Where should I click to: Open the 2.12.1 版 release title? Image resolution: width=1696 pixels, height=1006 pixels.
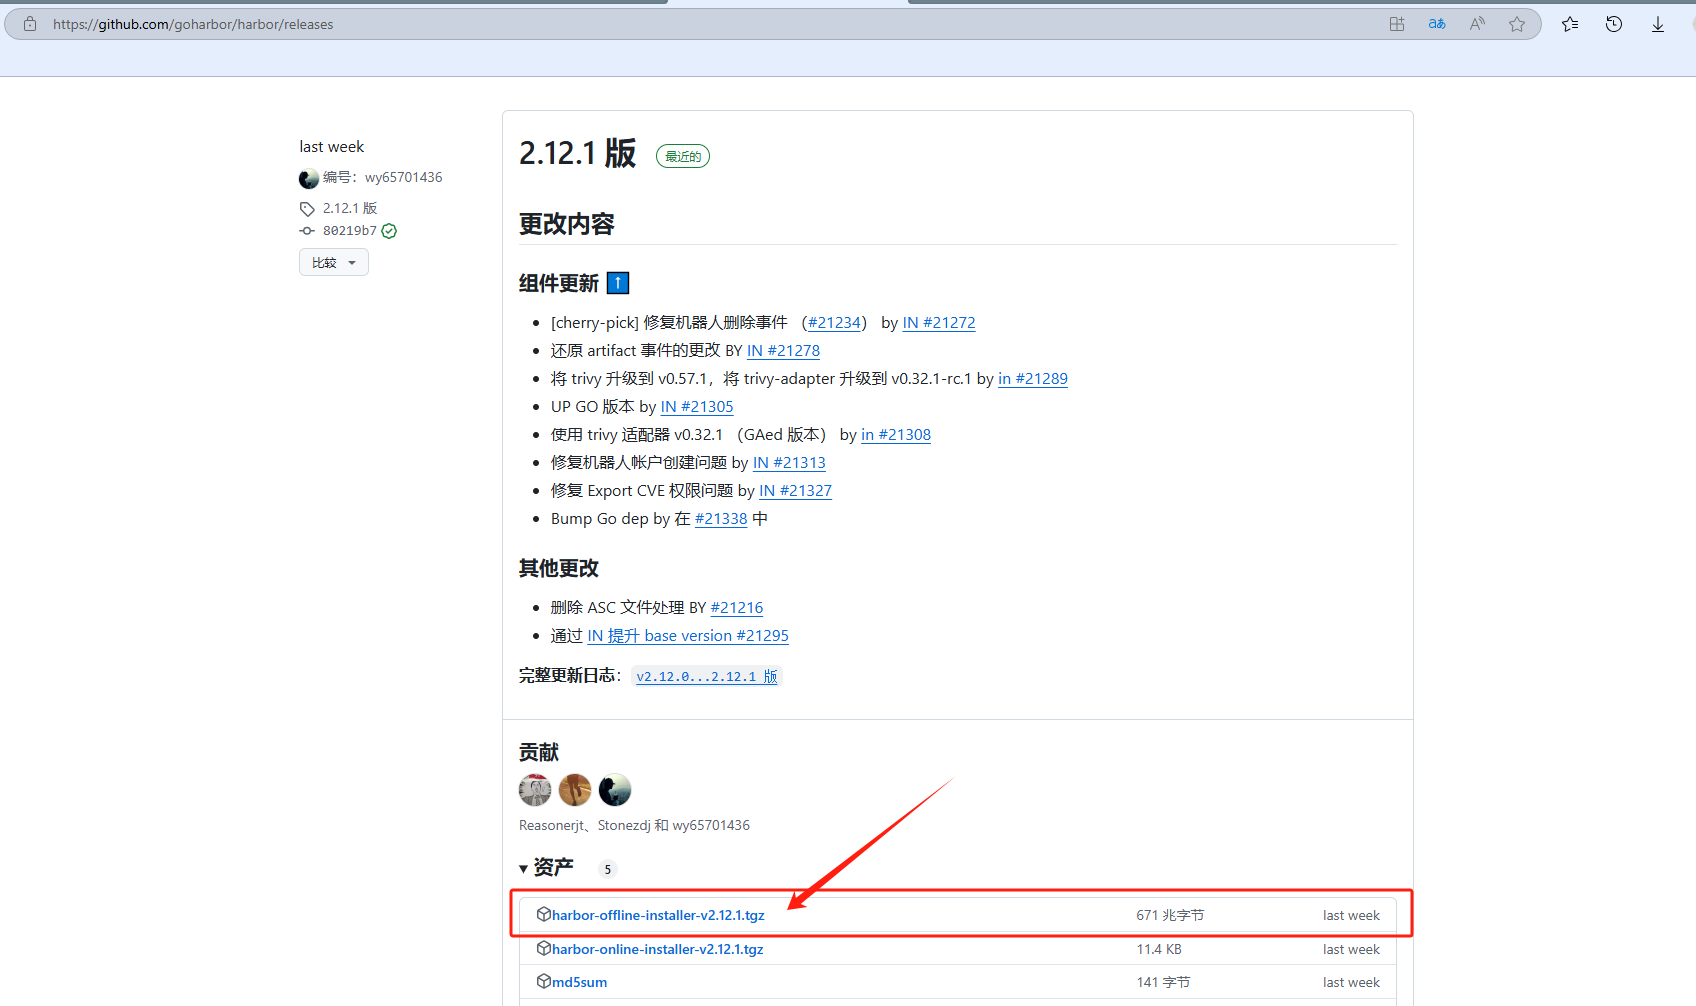click(578, 153)
